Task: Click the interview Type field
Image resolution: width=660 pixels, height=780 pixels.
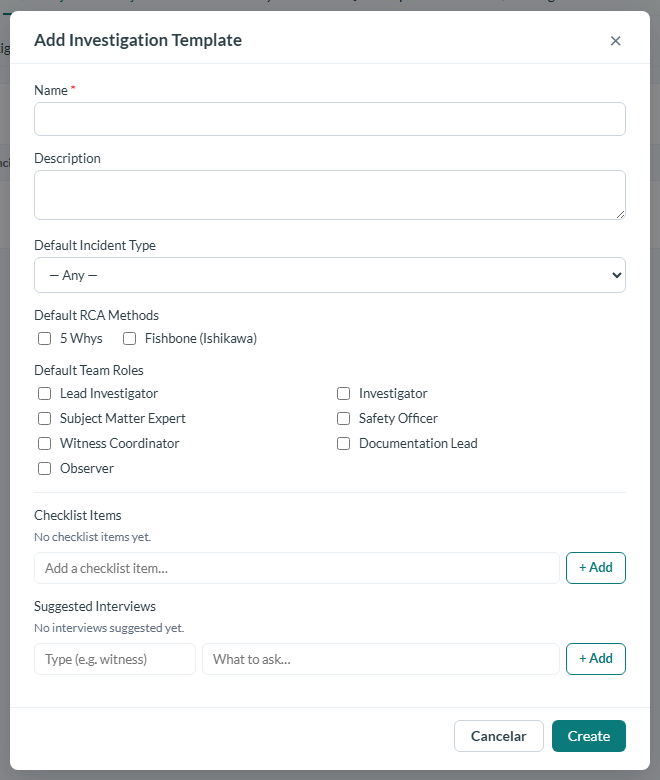Action: [115, 659]
